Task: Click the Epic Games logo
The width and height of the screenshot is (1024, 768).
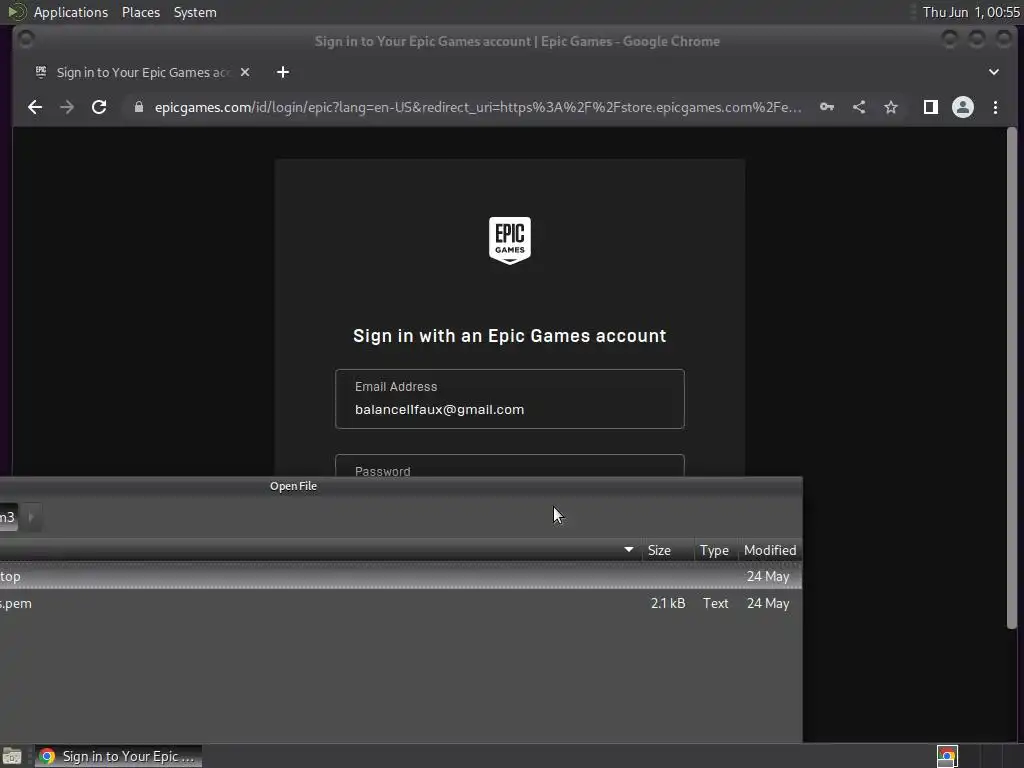Action: 509,240
